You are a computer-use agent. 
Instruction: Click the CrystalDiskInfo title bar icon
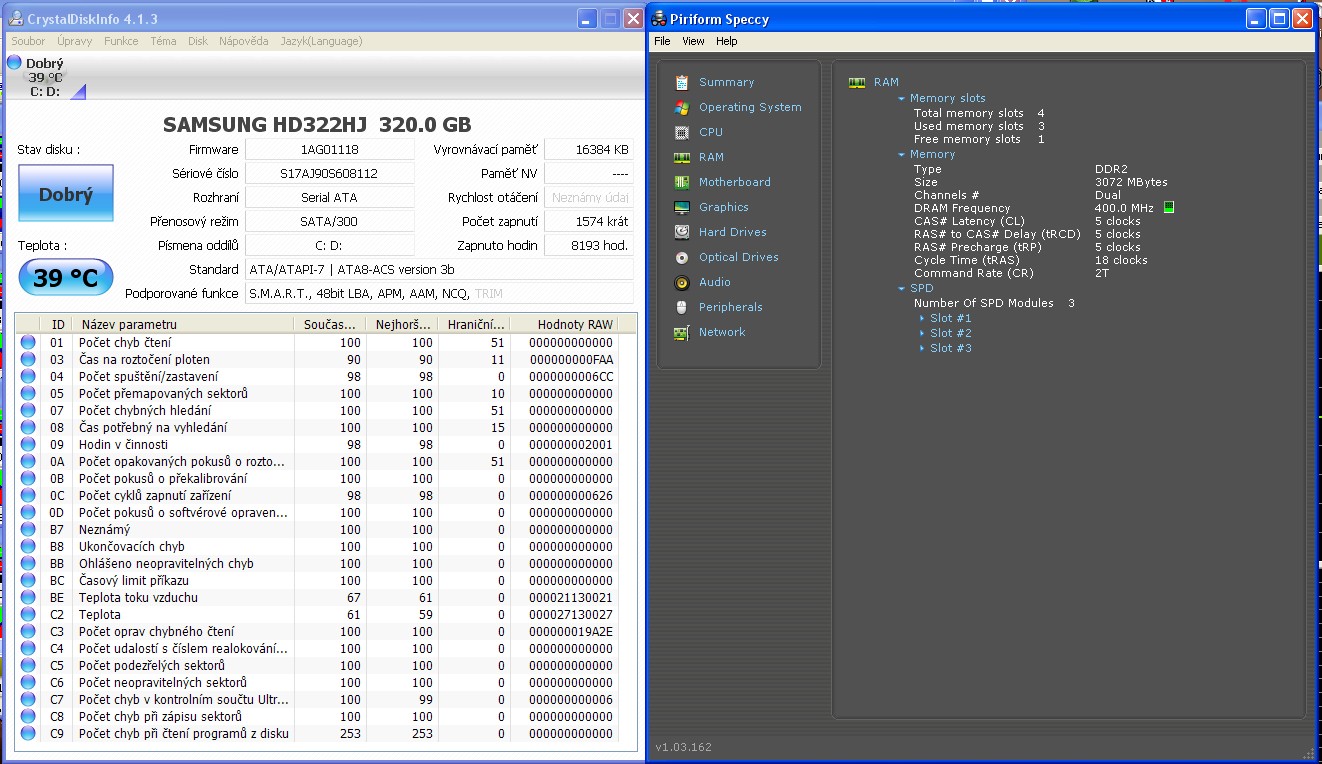(x=15, y=19)
